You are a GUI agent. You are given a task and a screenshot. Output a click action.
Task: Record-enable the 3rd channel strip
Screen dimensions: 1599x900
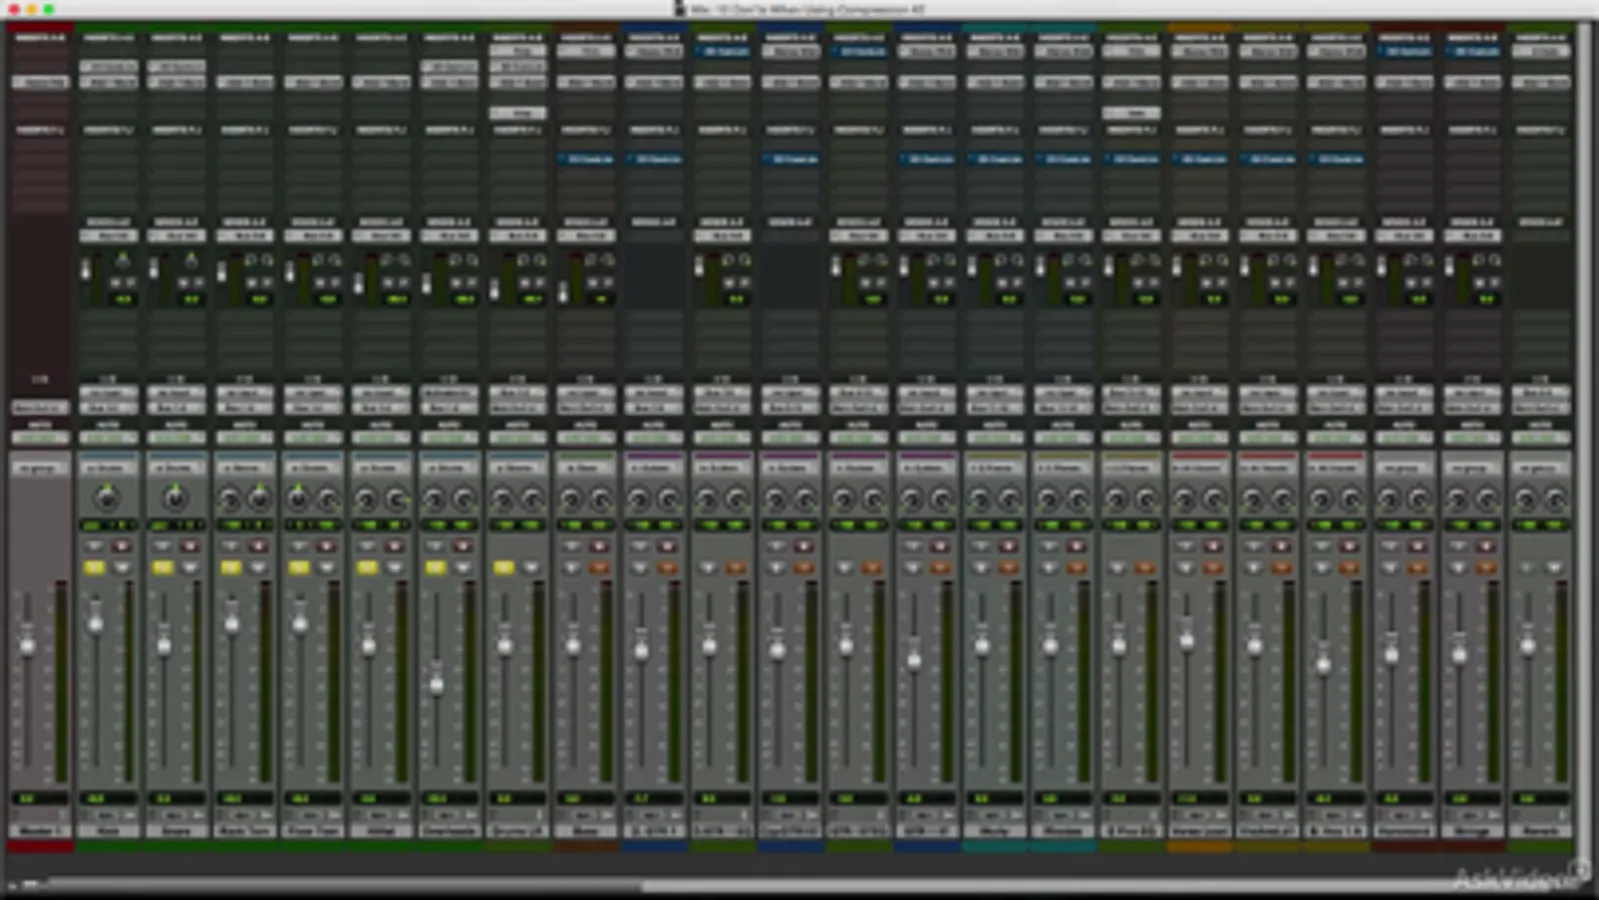pyautogui.click(x=190, y=546)
